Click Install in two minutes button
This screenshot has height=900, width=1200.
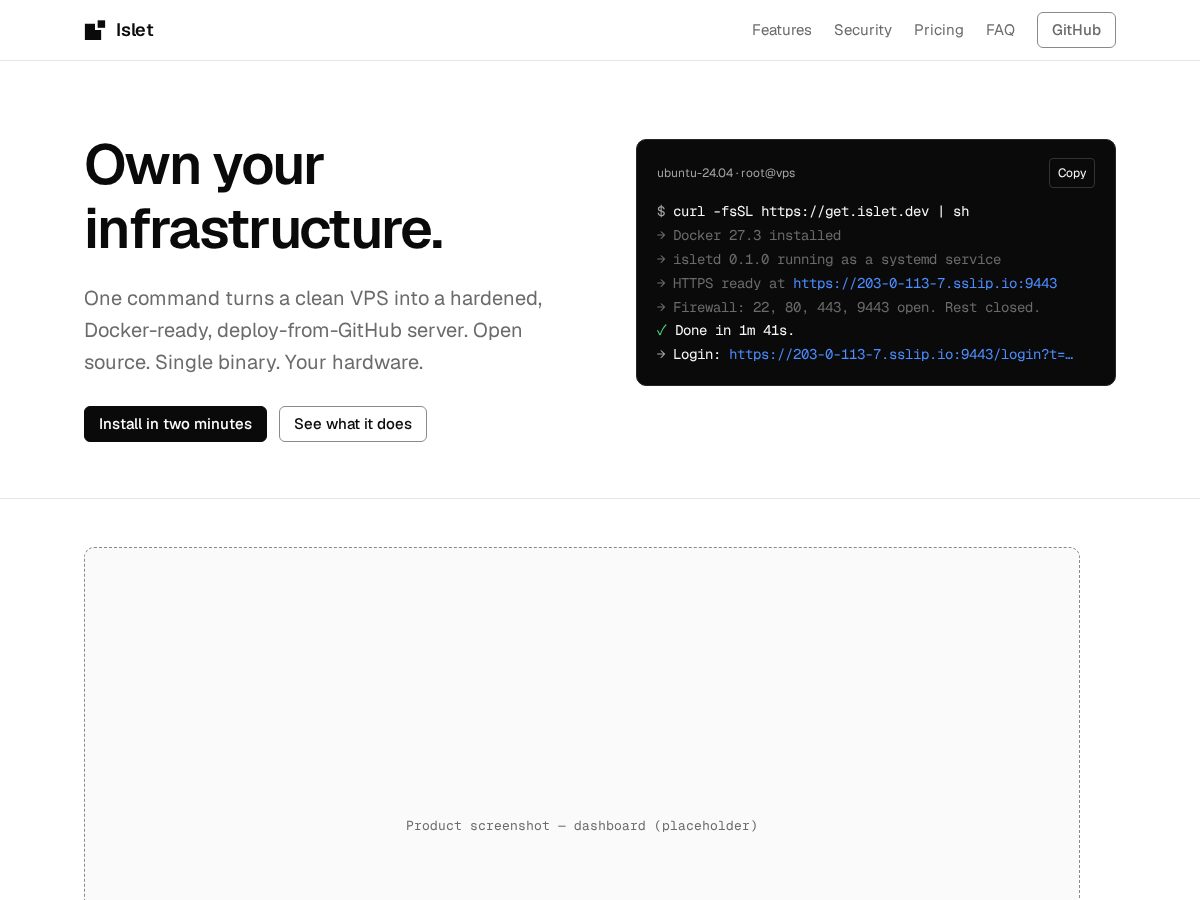click(175, 424)
